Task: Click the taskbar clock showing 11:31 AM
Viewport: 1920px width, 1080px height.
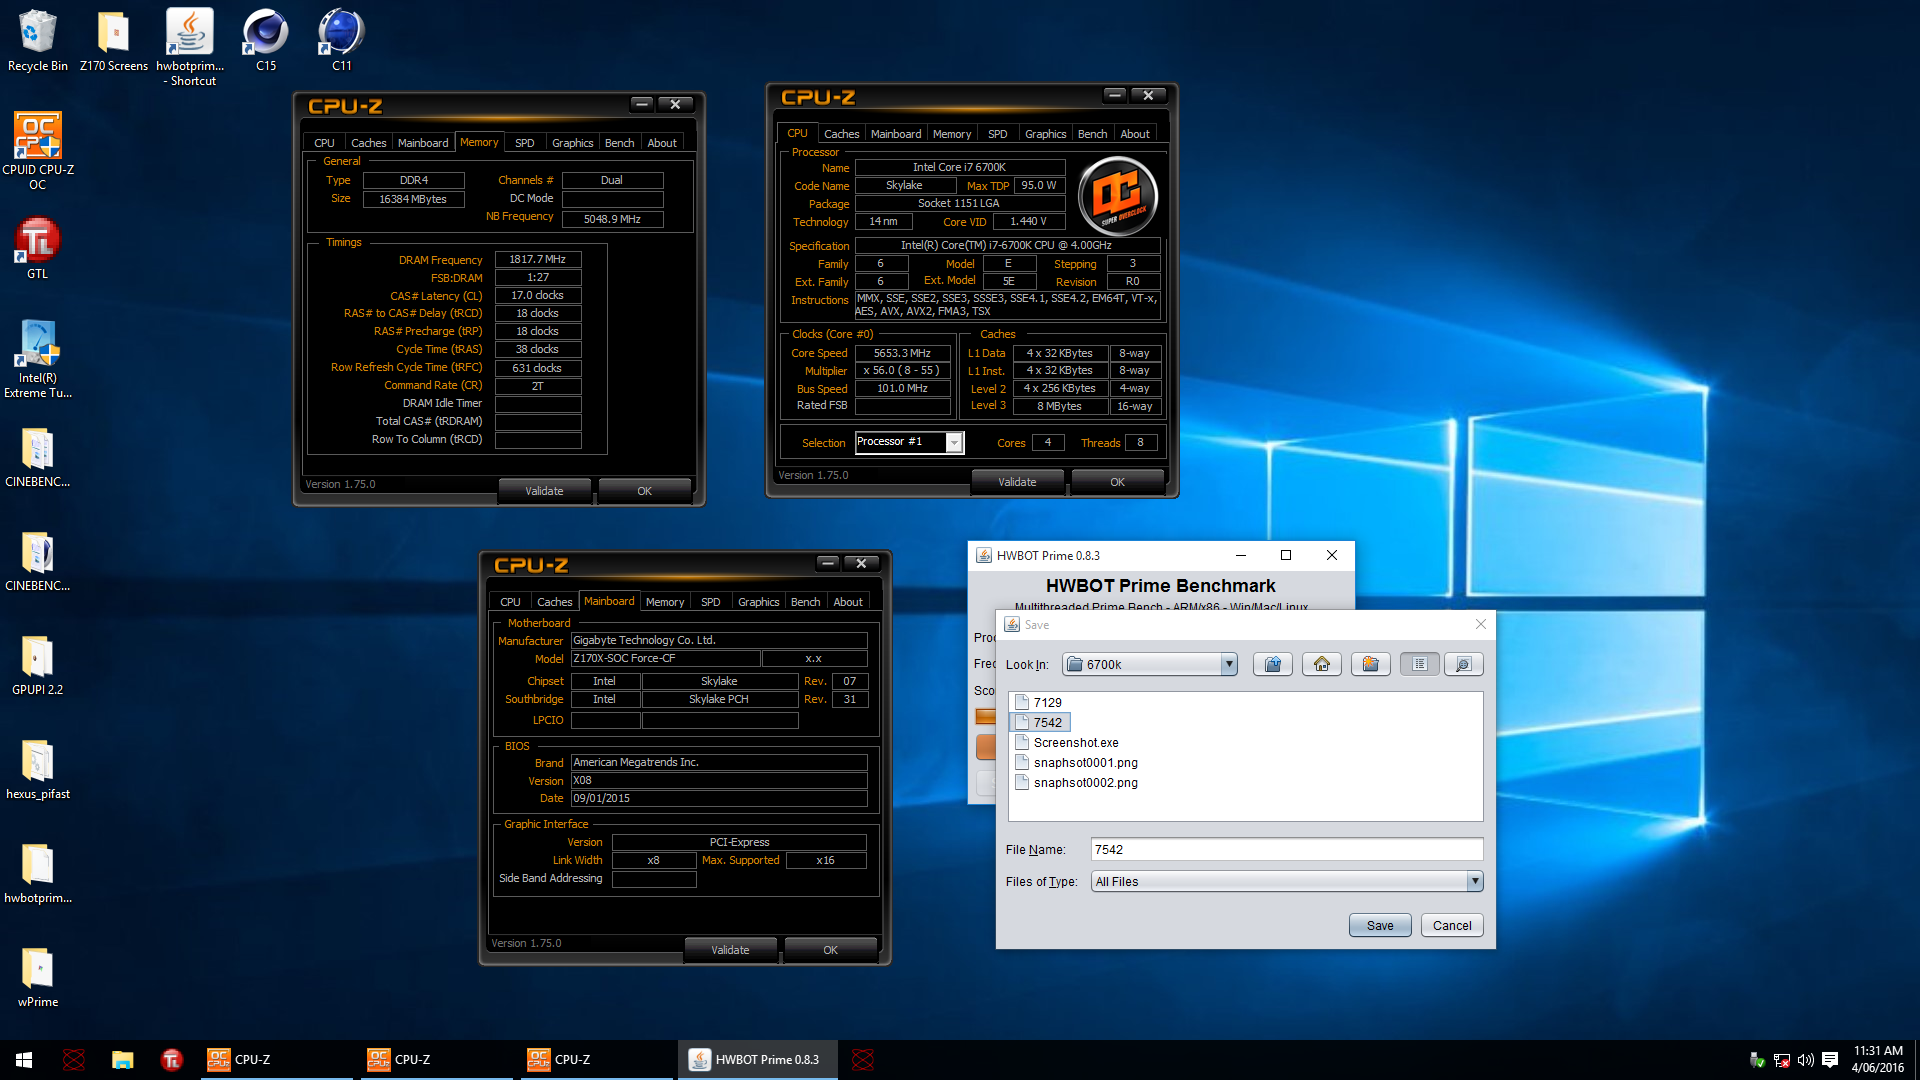Action: tap(1877, 1059)
